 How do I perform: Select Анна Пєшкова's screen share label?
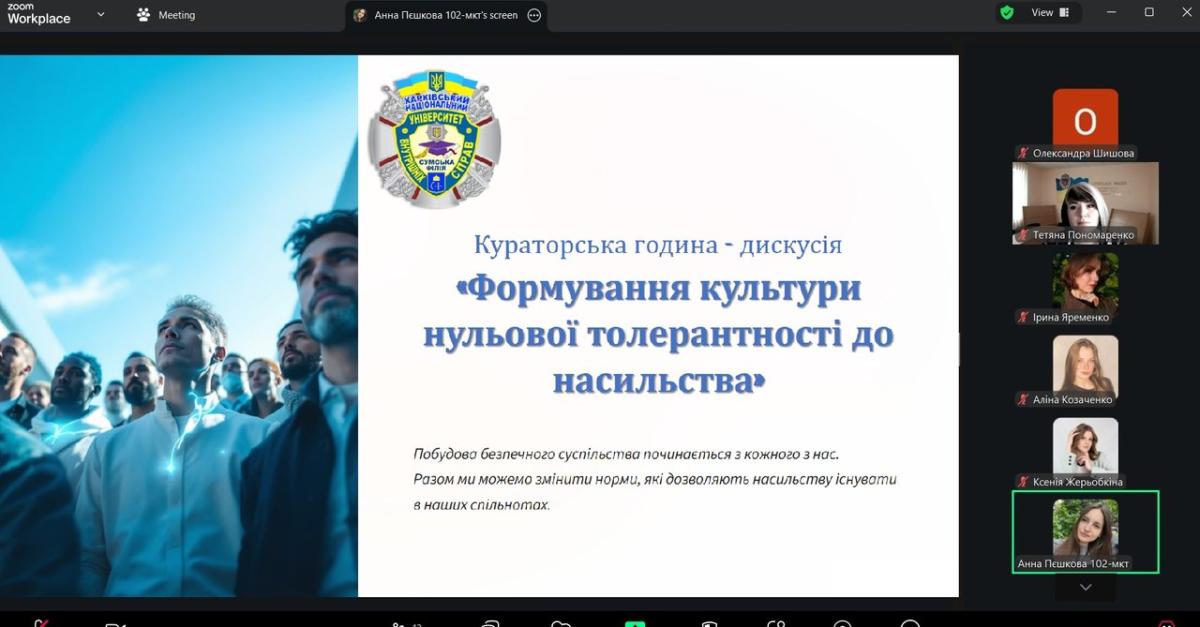445,15
